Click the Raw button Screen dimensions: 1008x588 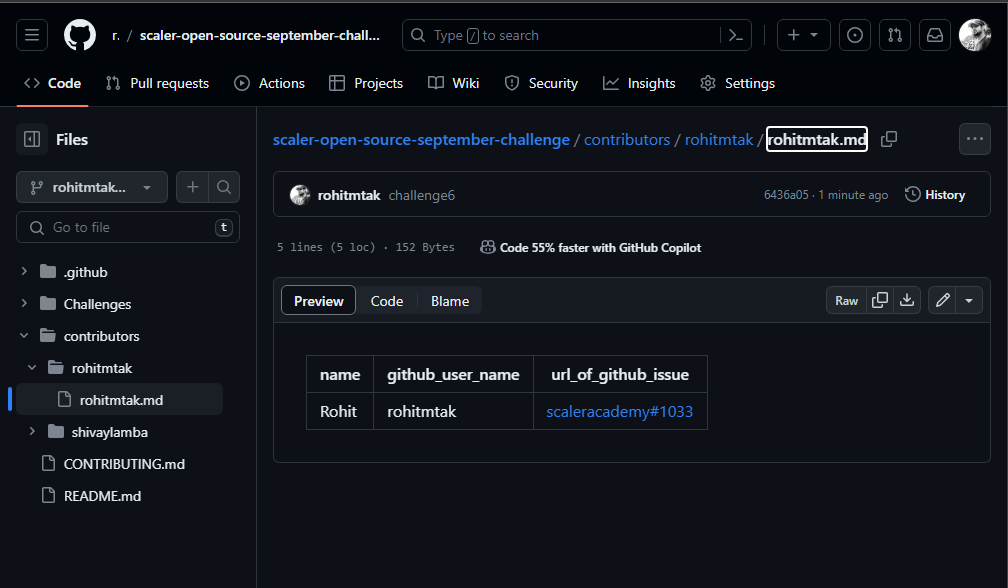[845, 299]
